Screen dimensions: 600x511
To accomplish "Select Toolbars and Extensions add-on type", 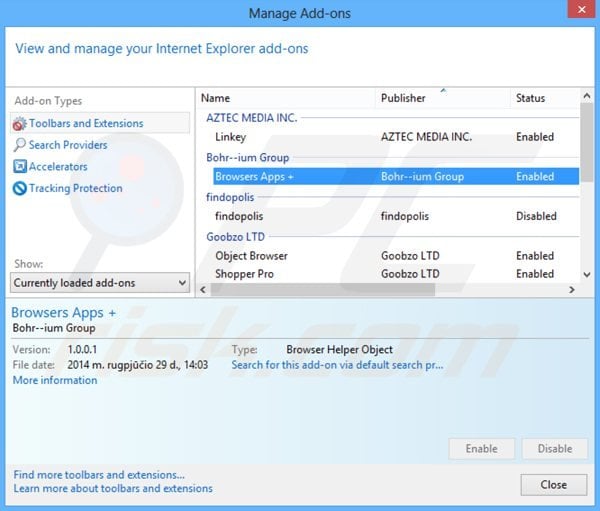I will coord(100,123).
